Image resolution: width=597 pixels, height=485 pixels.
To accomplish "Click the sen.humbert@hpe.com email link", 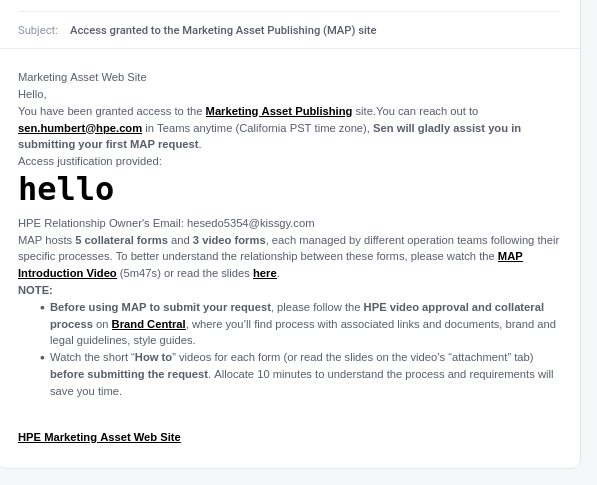I will click(80, 128).
